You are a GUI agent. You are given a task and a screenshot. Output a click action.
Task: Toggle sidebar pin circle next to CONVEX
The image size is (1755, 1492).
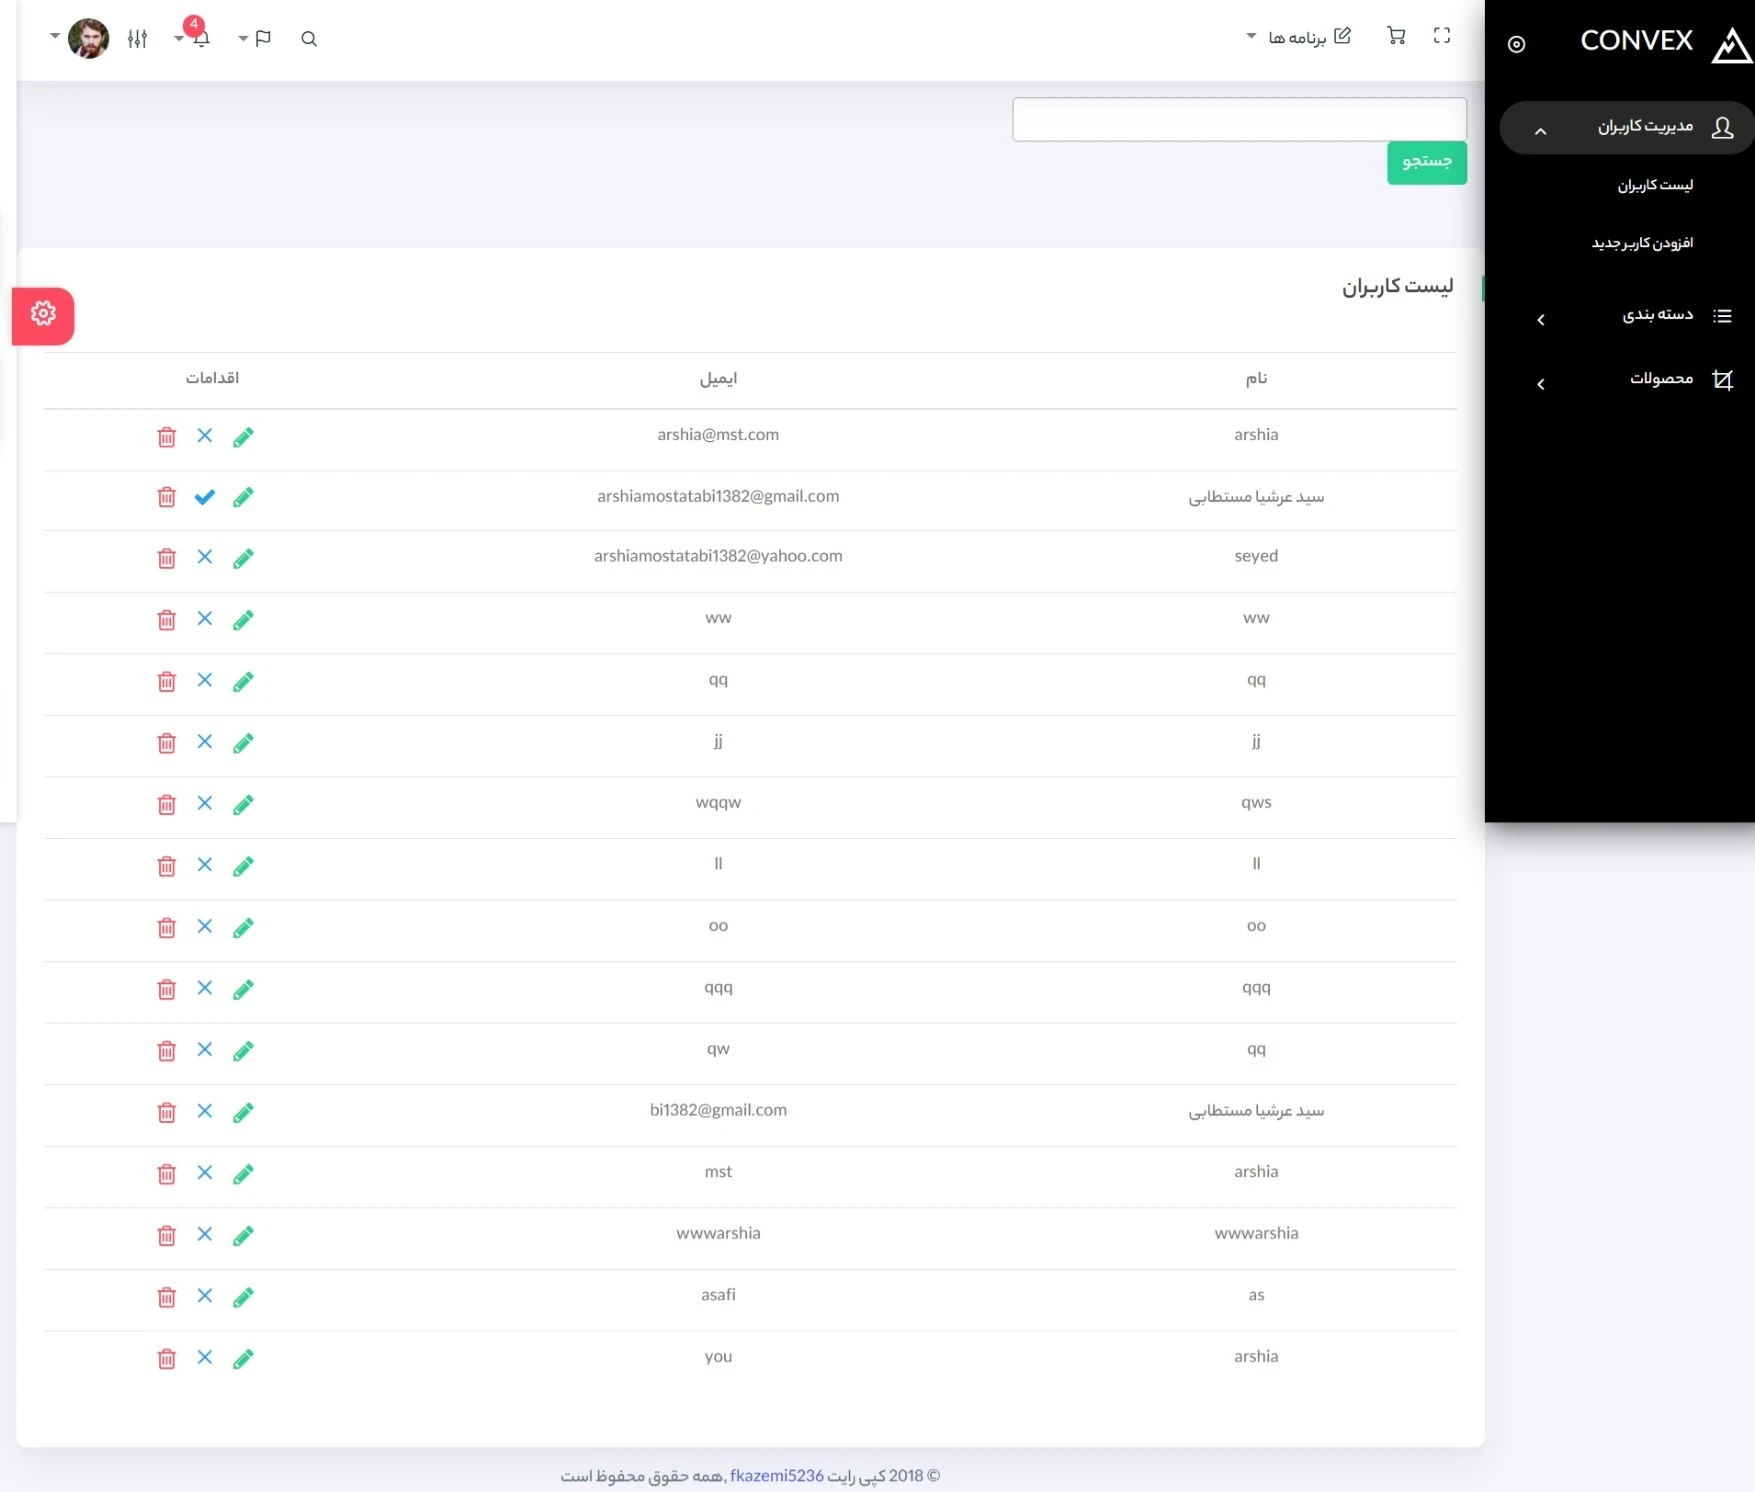[1516, 44]
